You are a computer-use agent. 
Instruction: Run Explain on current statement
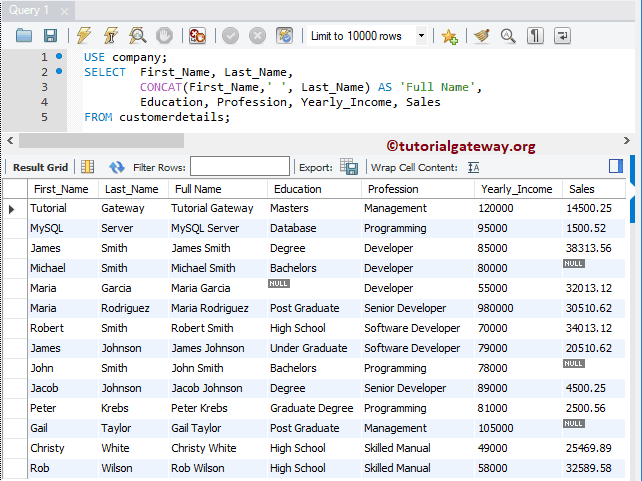(138, 36)
